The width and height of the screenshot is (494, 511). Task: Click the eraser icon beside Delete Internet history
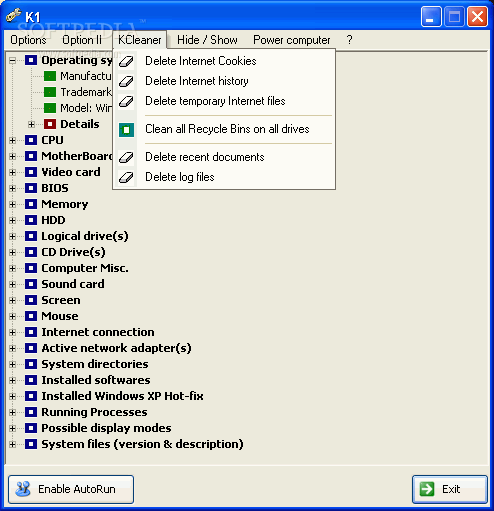coord(126,81)
